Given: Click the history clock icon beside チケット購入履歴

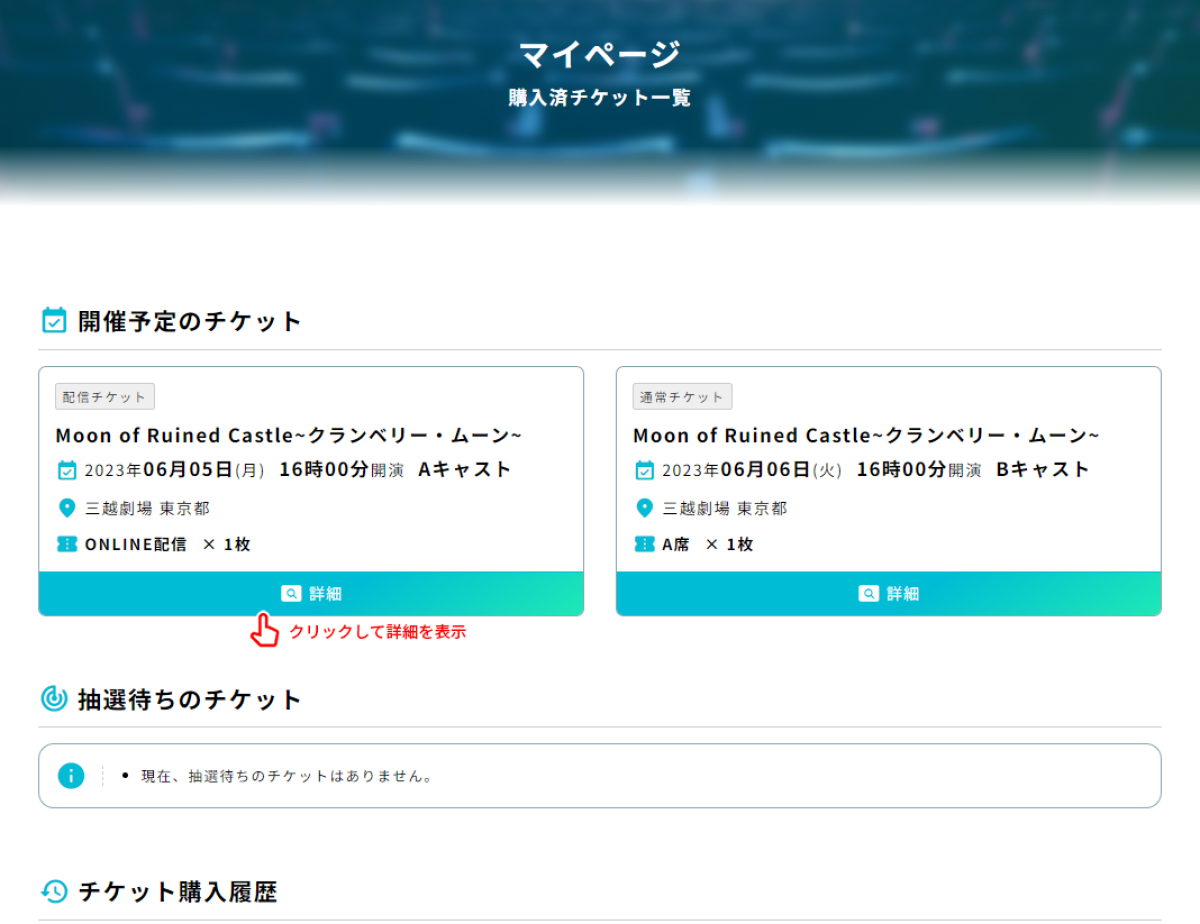Looking at the screenshot, I should (x=54, y=891).
